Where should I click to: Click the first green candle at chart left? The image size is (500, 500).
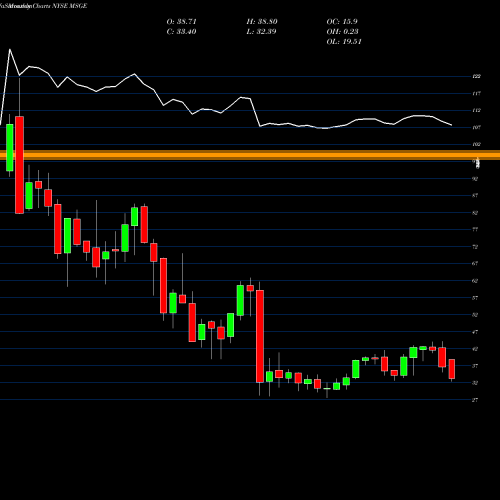(x=10, y=148)
